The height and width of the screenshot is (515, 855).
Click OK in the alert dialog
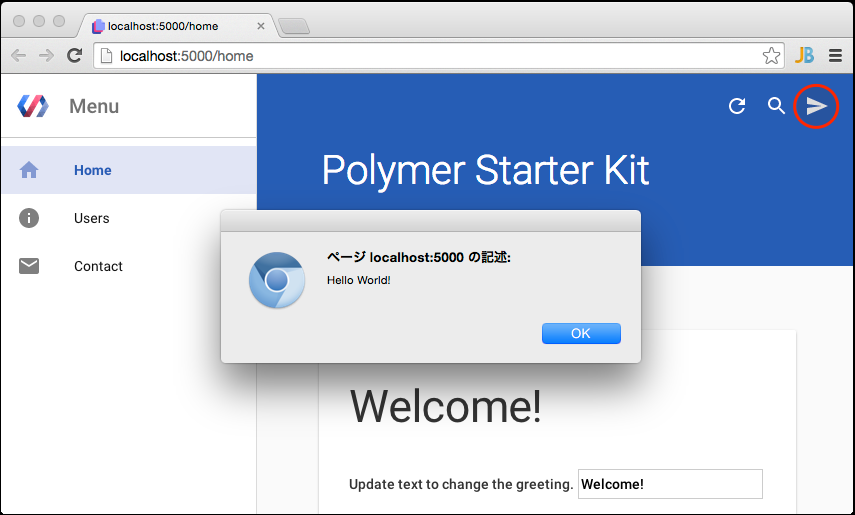581,333
